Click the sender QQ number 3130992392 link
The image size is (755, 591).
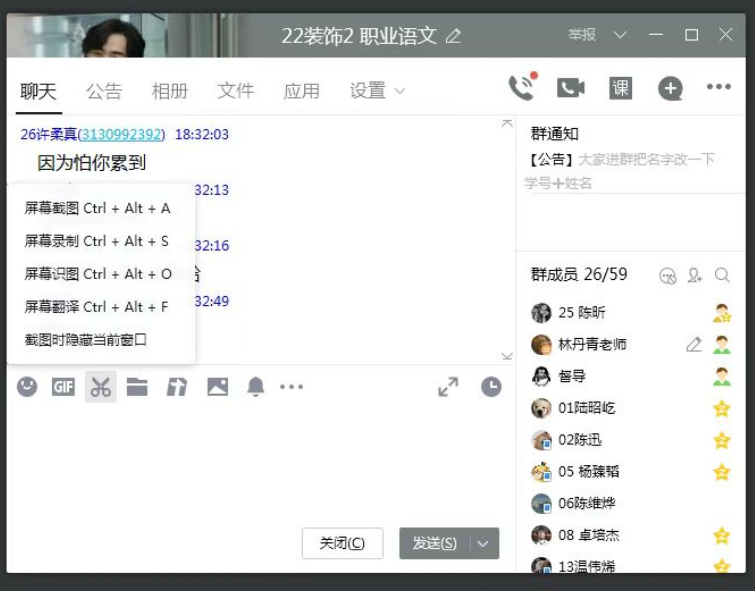coord(121,134)
